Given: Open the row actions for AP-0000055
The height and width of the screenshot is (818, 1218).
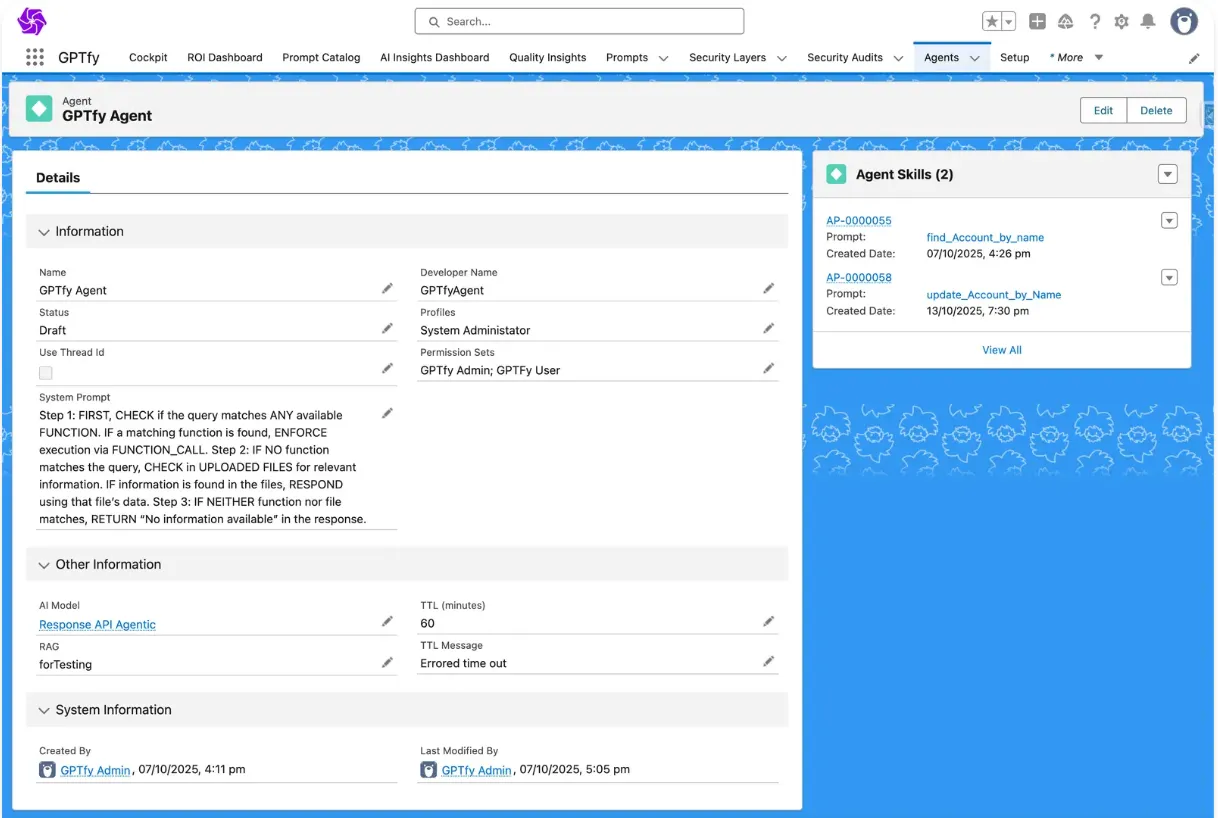Looking at the screenshot, I should (x=1169, y=220).
